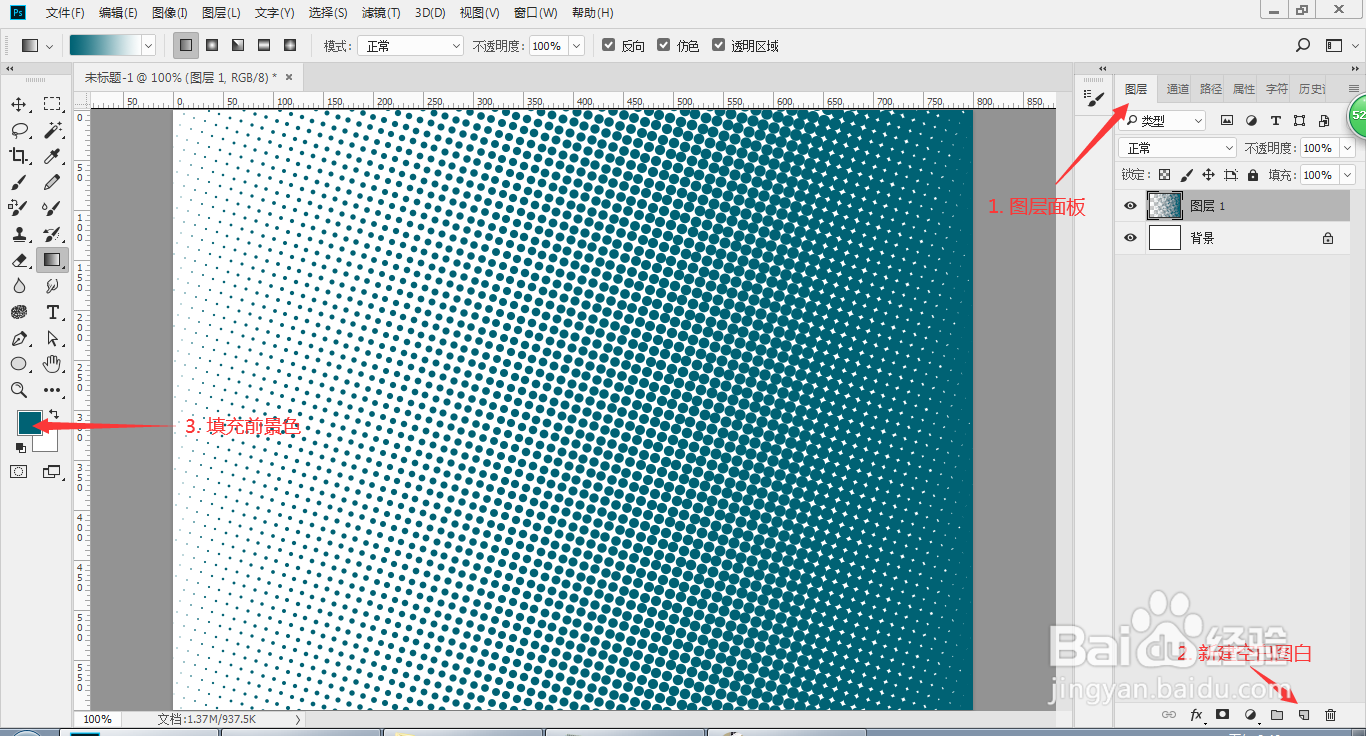Screen dimensions: 1366x736
Task: Select the Zoom magnifier tool
Action: pos(19,390)
